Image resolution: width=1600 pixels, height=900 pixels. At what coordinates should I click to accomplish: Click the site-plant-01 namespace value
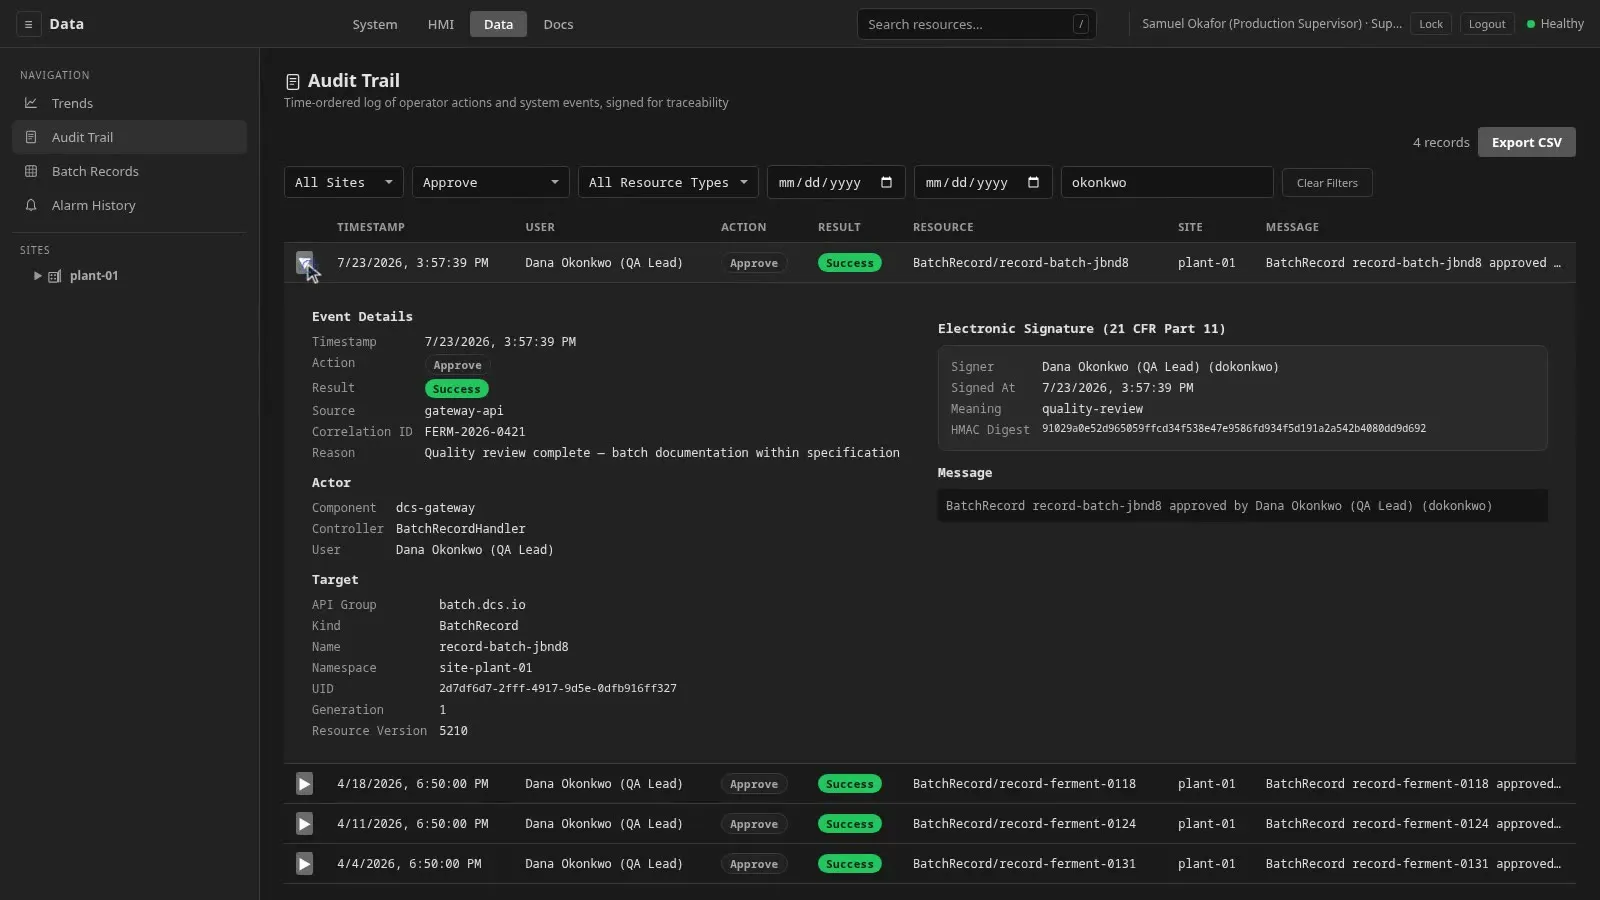pyautogui.click(x=485, y=668)
